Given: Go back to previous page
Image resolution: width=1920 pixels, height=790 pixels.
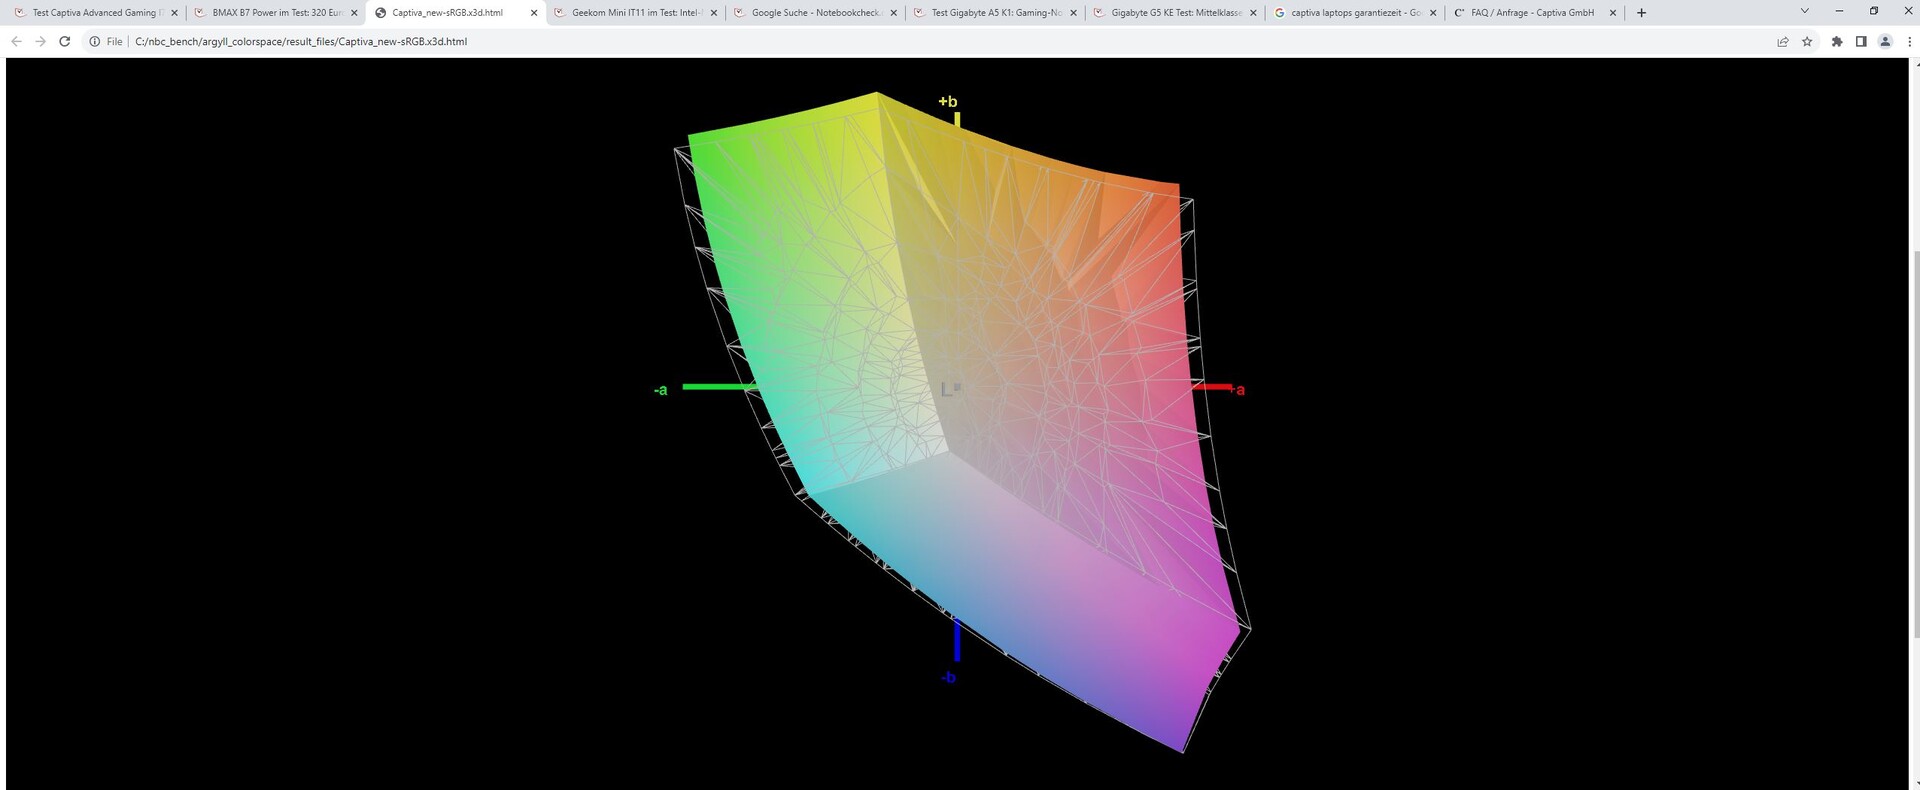Looking at the screenshot, I should pyautogui.click(x=16, y=41).
